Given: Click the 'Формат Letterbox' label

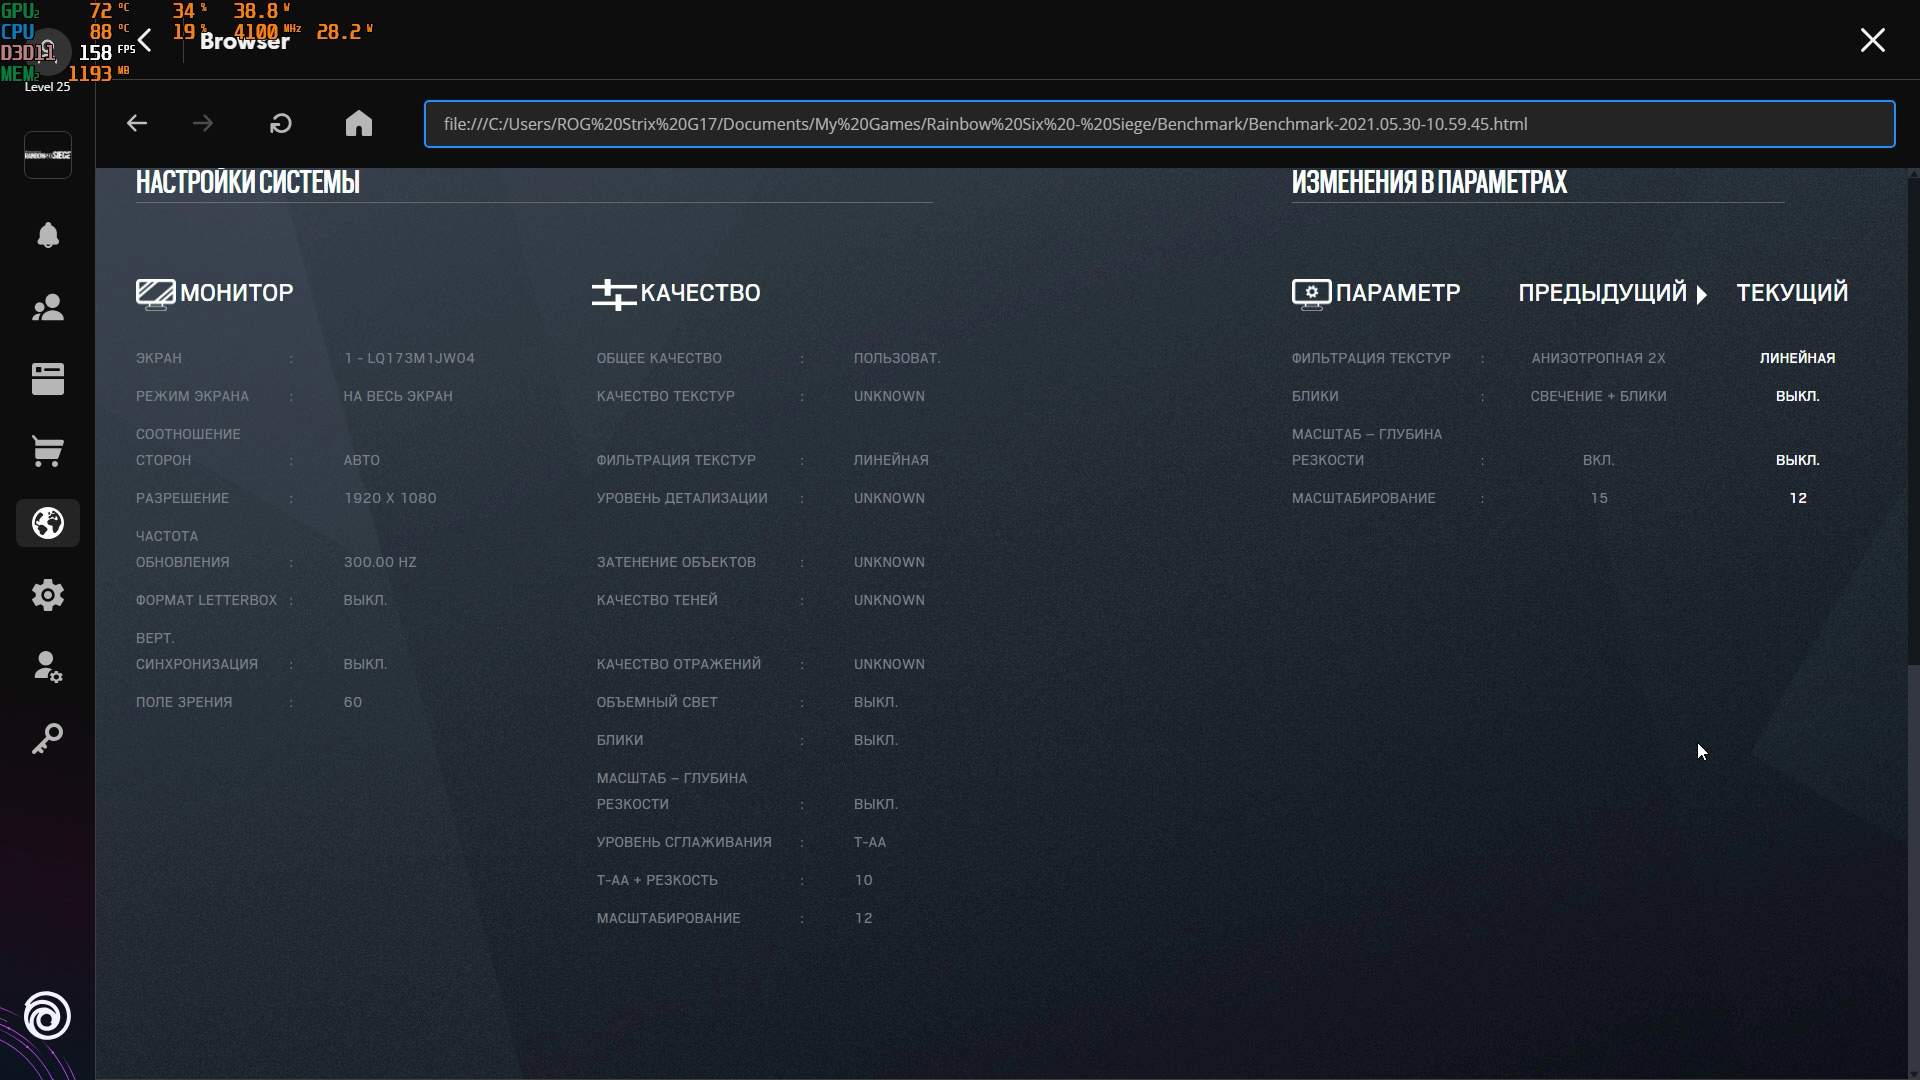Looking at the screenshot, I should pyautogui.click(x=206, y=600).
